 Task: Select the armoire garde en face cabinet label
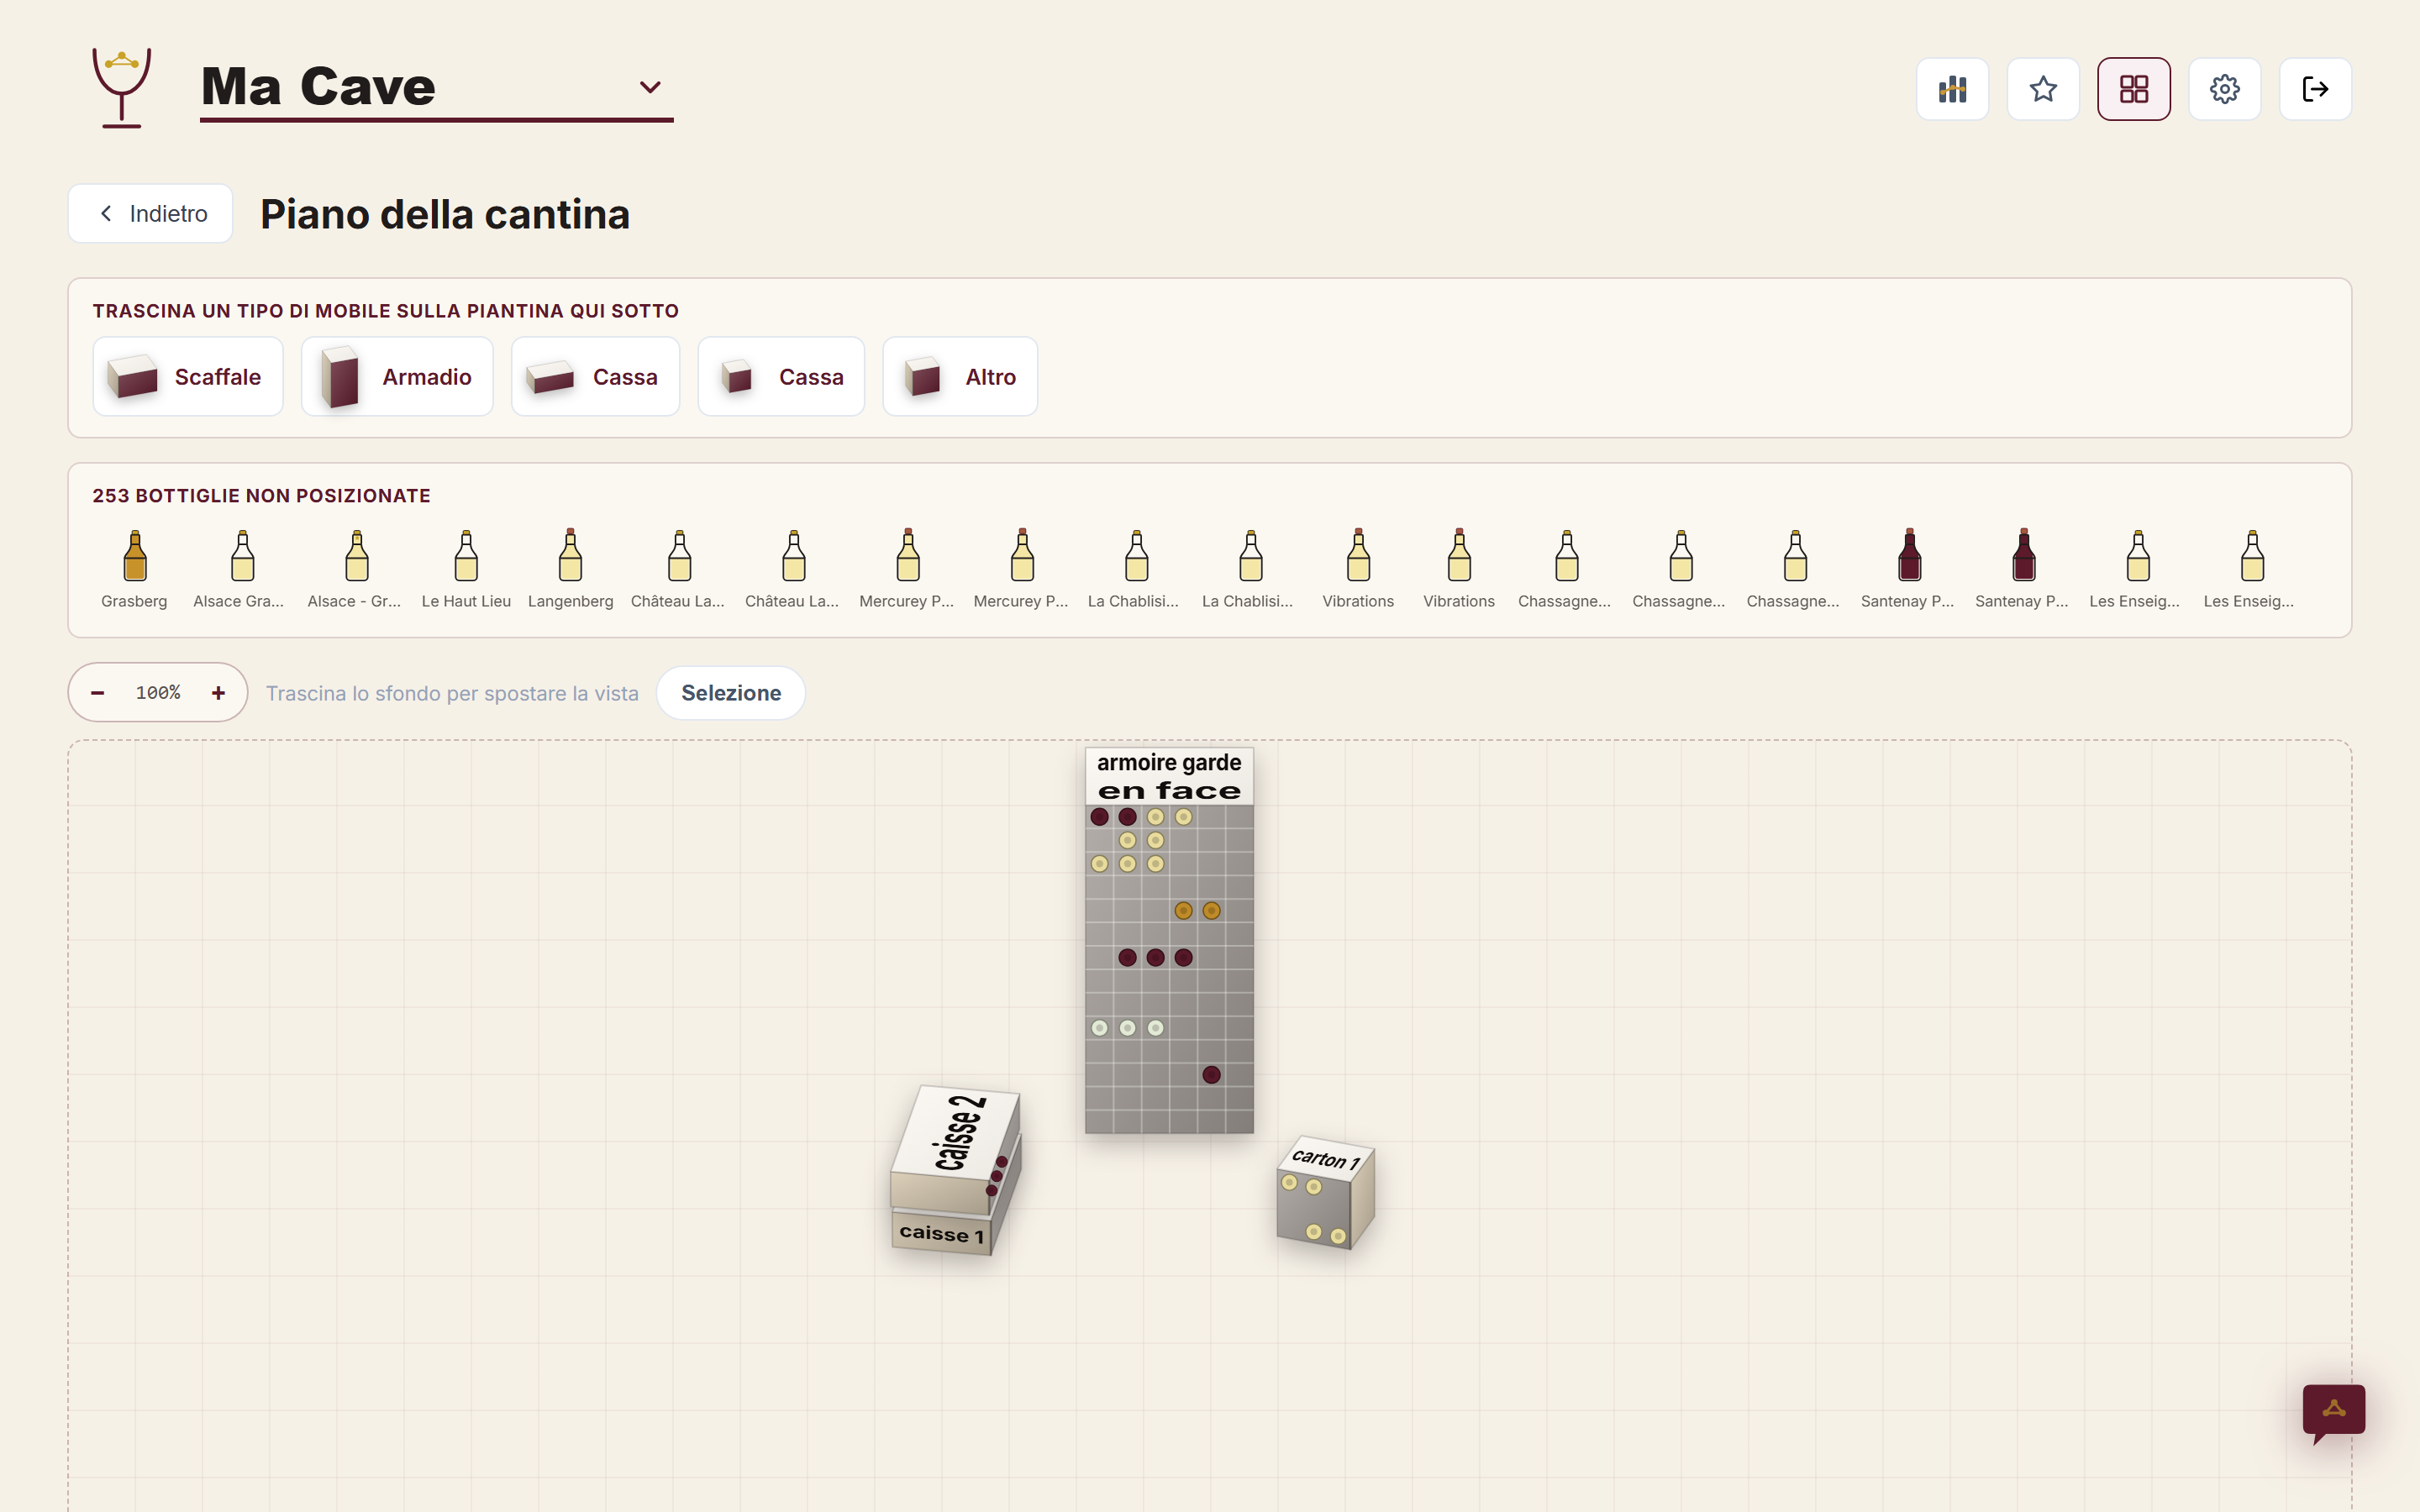[x=1169, y=776]
